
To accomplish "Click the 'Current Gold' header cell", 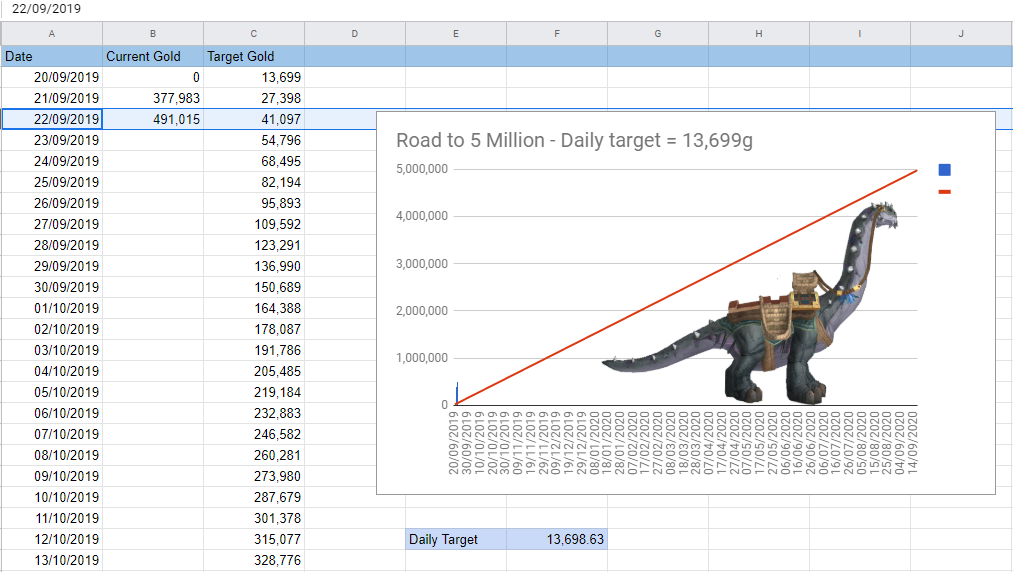I will [152, 56].
